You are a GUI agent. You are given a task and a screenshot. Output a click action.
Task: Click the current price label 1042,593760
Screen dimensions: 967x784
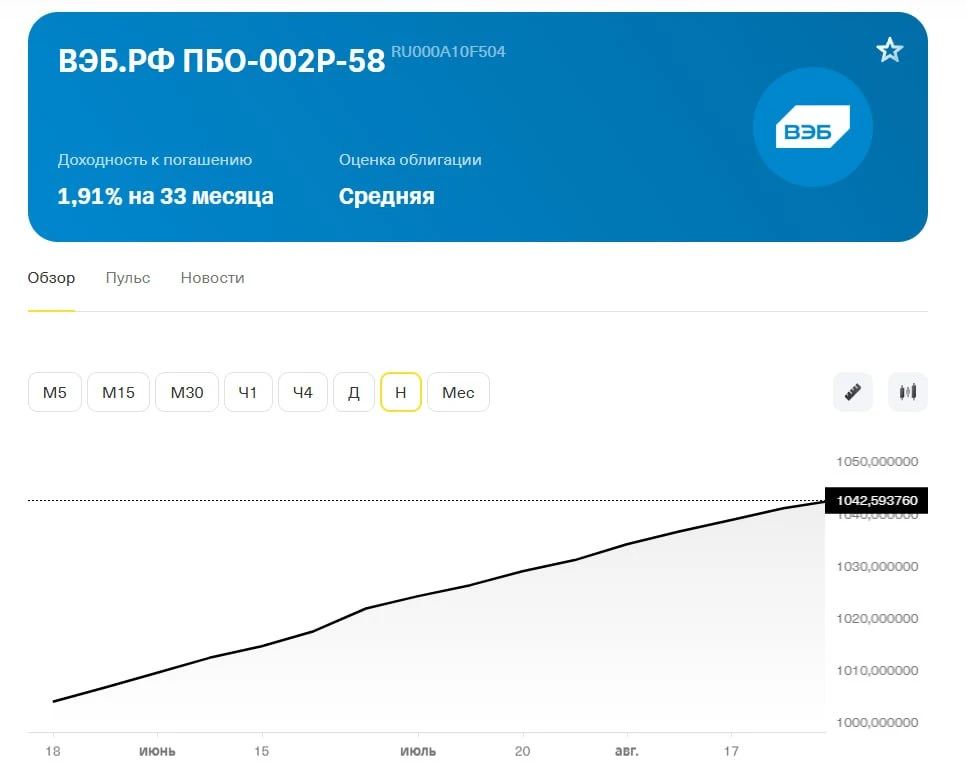coord(876,500)
